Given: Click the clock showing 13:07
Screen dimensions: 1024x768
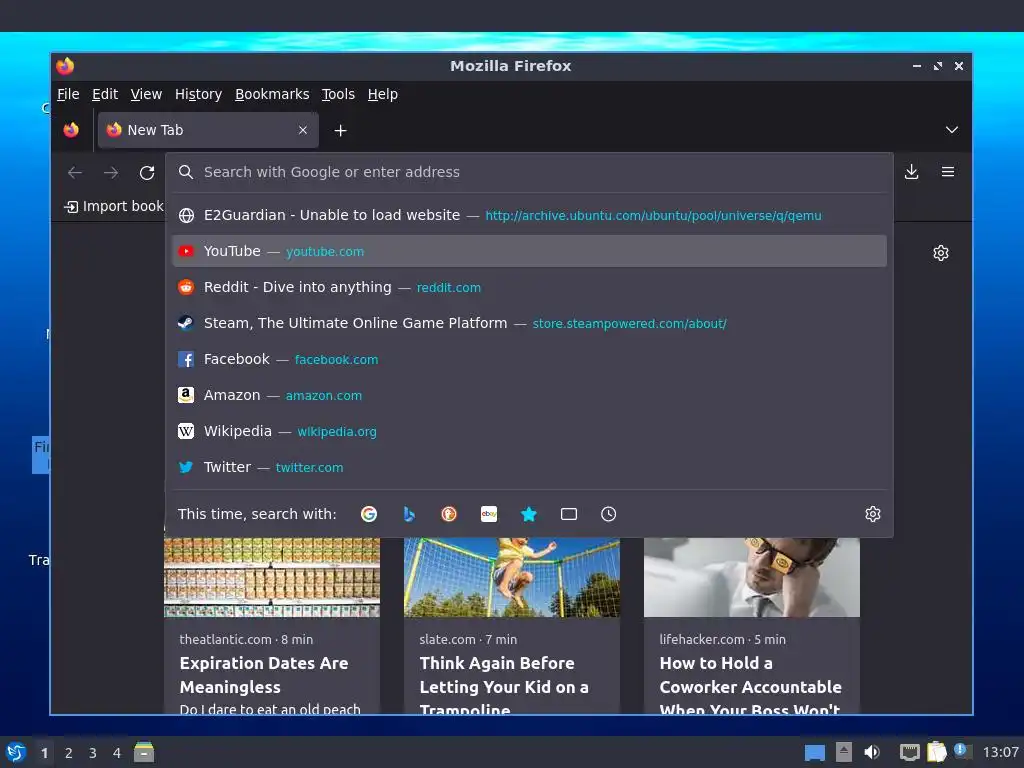Looking at the screenshot, I should pyautogui.click(x=1000, y=752).
